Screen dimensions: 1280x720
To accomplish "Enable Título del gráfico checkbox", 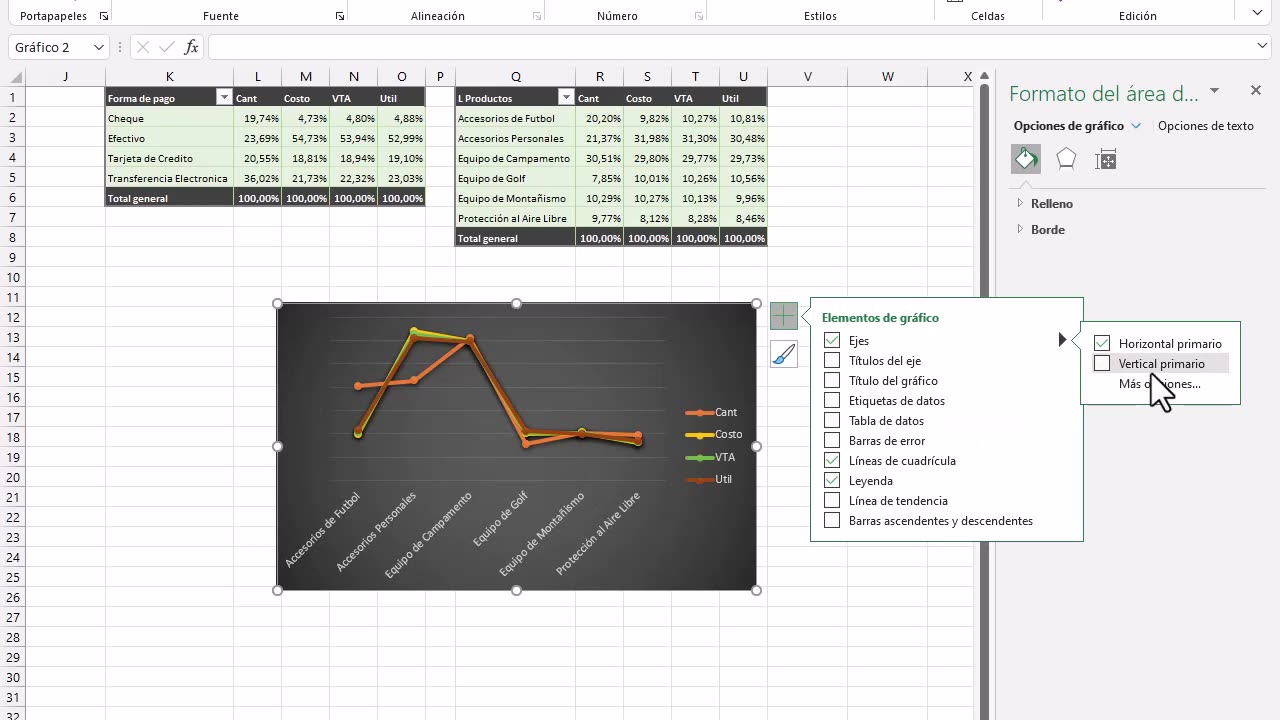I will [832, 380].
